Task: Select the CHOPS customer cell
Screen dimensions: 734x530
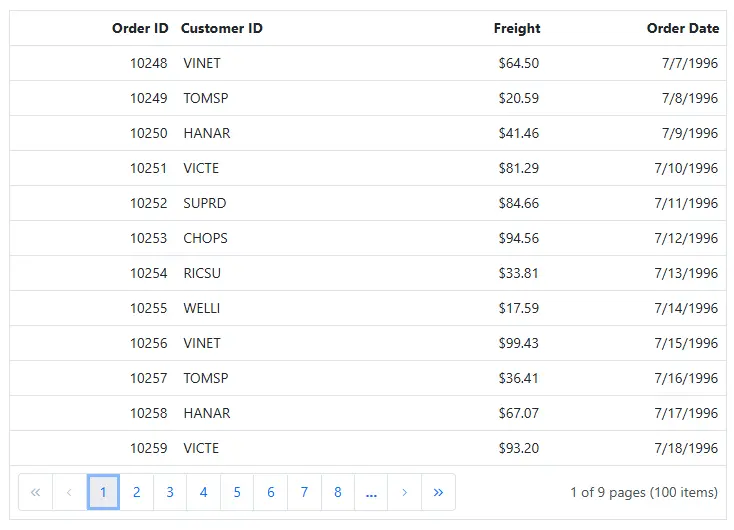Action: tap(206, 238)
